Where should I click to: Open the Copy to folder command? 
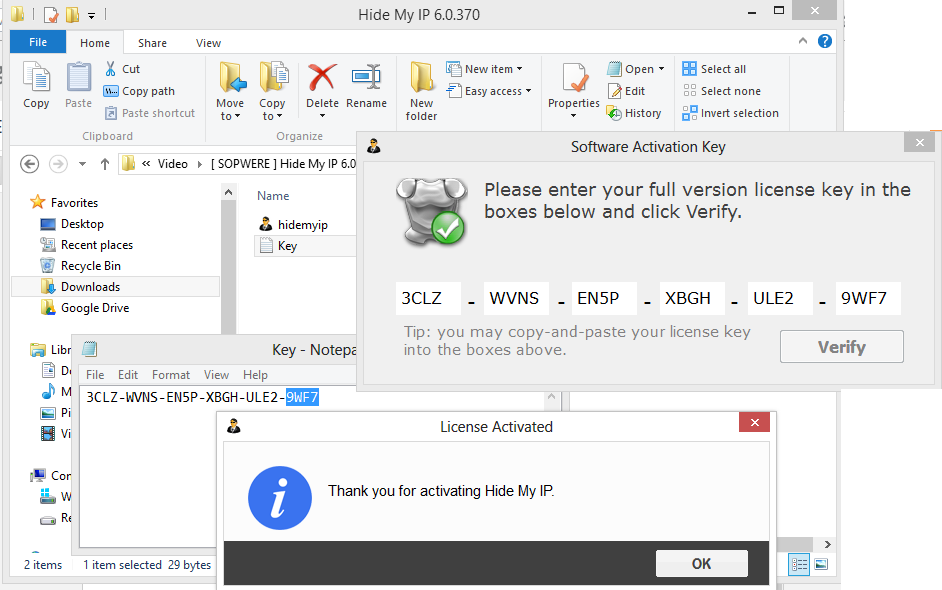272,91
